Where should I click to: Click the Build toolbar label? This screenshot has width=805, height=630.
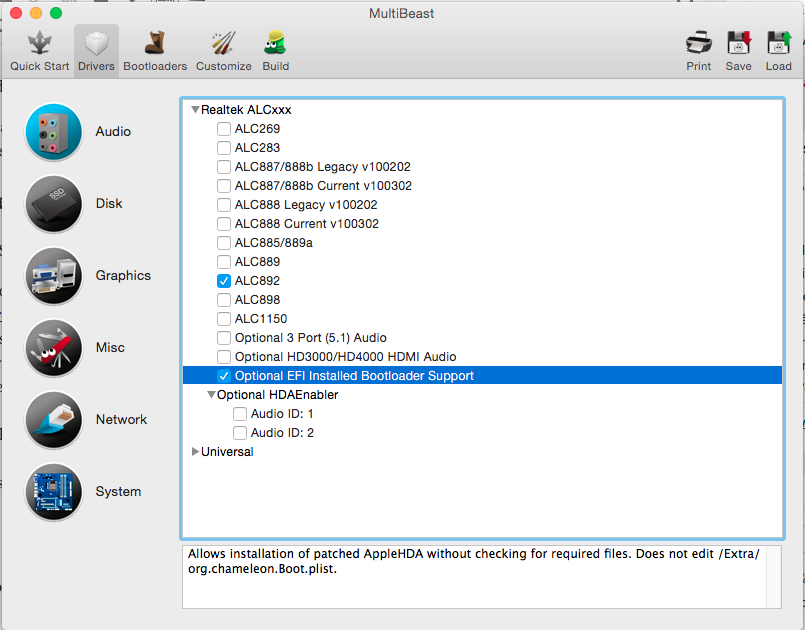275,66
